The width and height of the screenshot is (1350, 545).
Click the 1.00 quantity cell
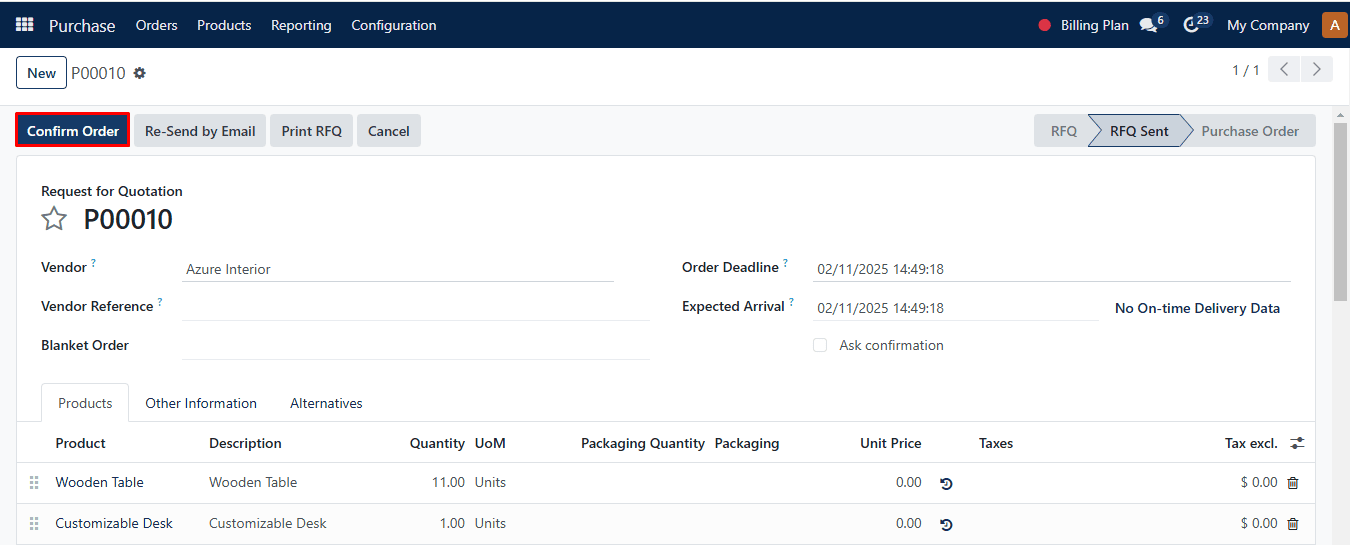pyautogui.click(x=452, y=523)
